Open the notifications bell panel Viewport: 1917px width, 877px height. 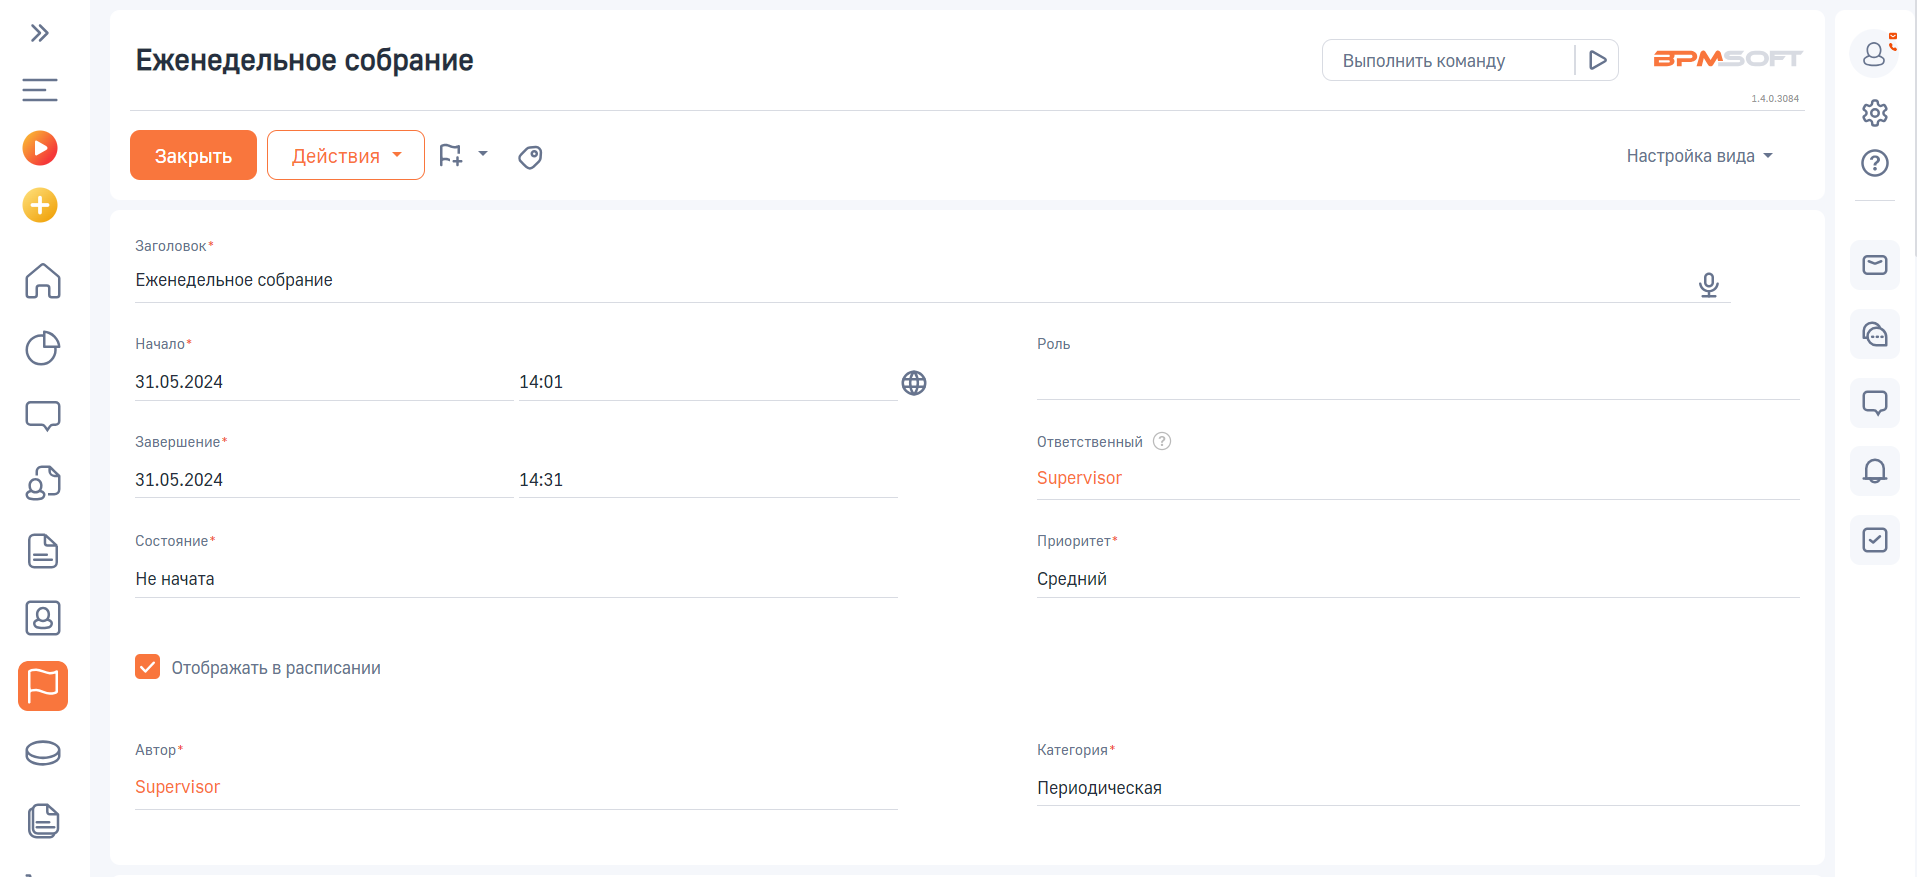[x=1874, y=471]
